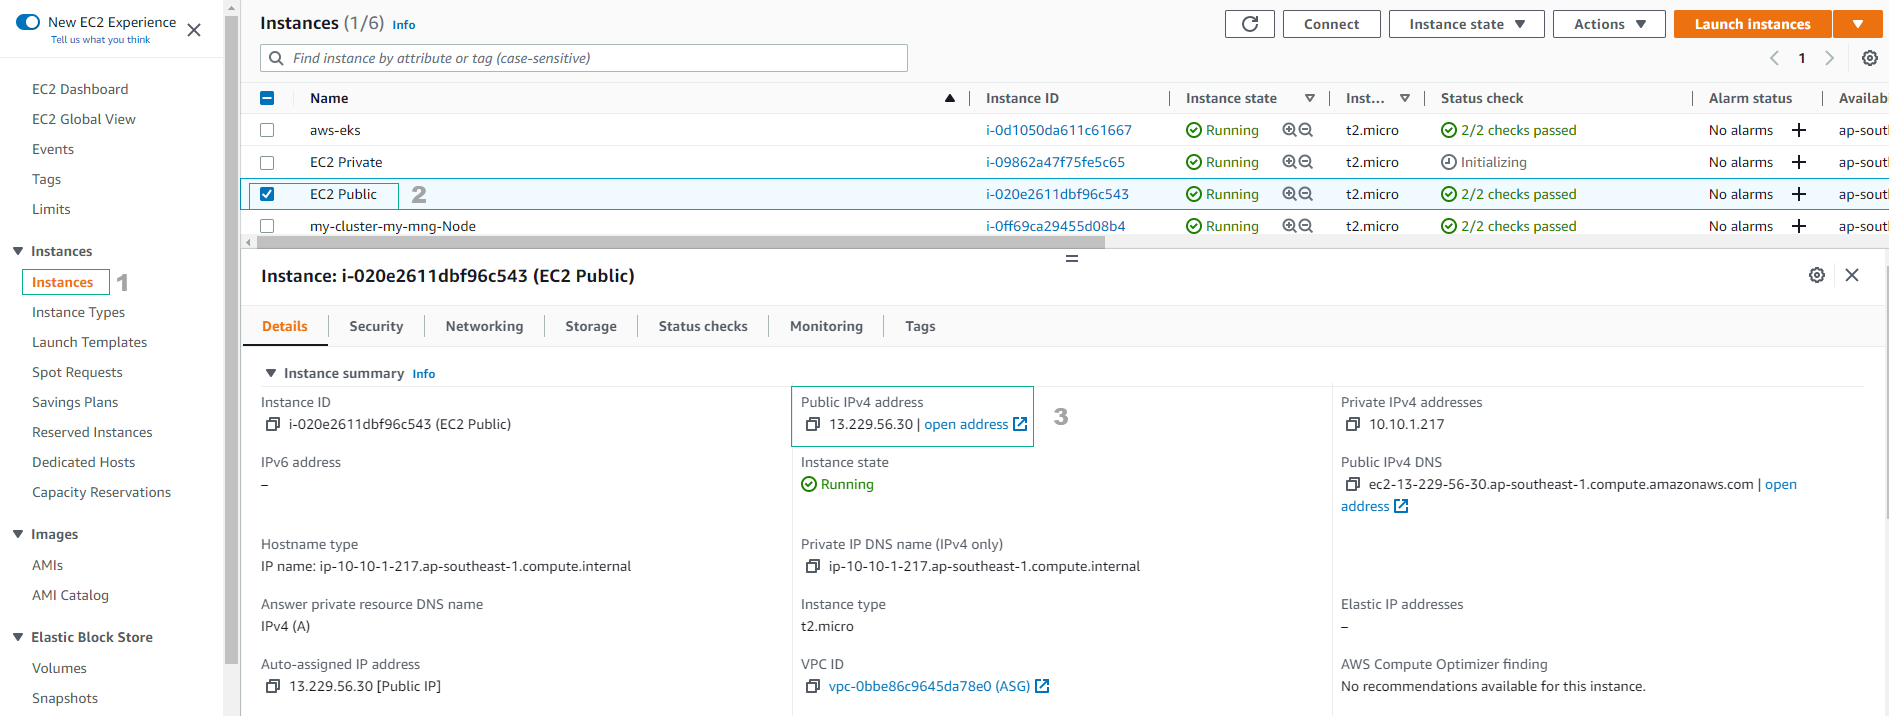Image resolution: width=1889 pixels, height=716 pixels.
Task: Toggle New EC2 Experience switch
Action: (x=28, y=22)
